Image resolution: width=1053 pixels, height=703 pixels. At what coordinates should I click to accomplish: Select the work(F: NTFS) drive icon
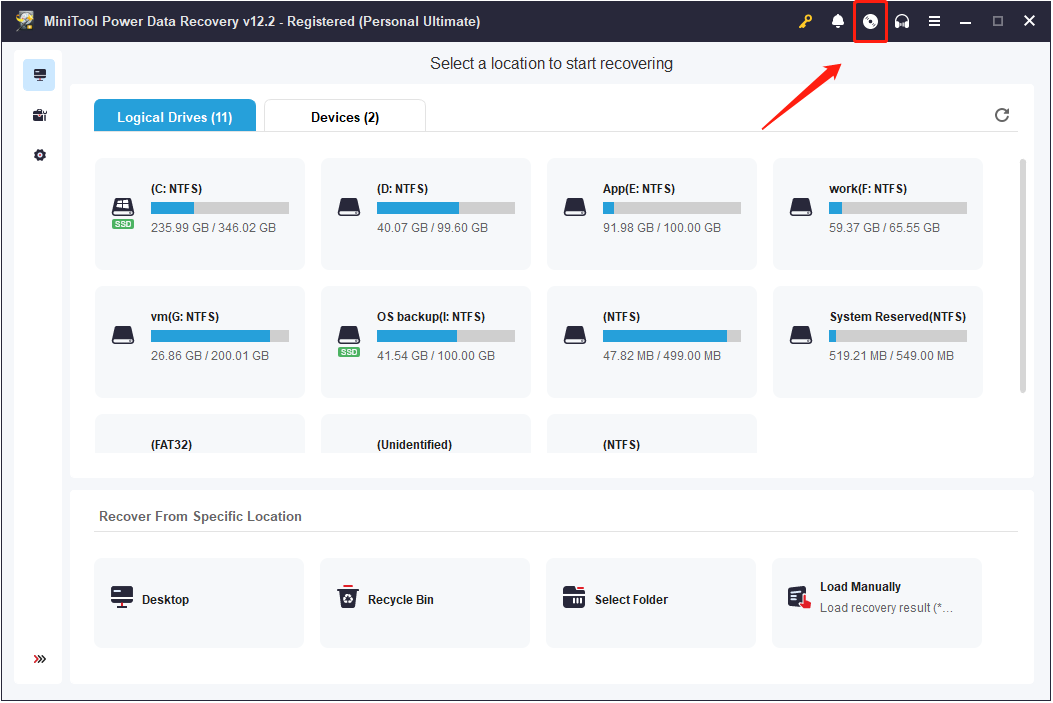[x=800, y=207]
